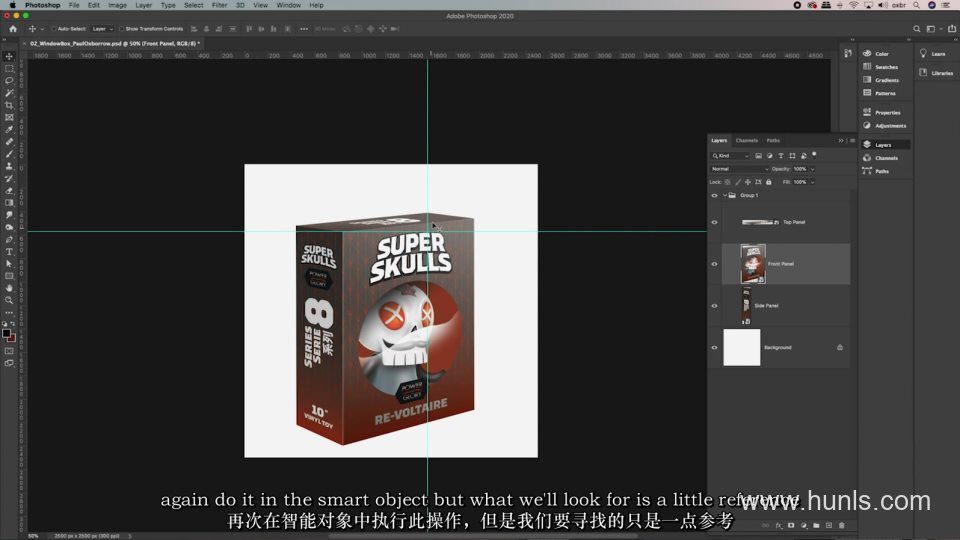This screenshot has width=960, height=540.
Task: Select the Eraser tool
Action: [x=9, y=191]
